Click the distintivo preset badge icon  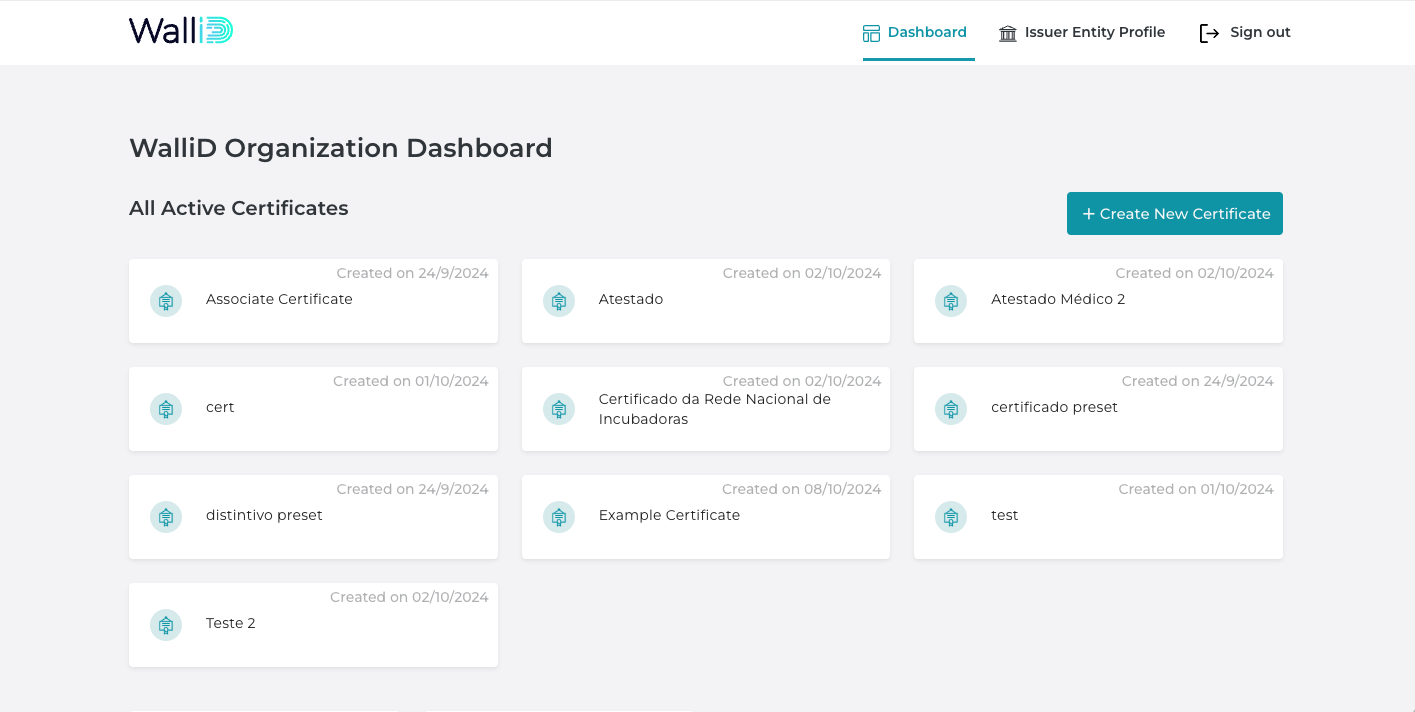coord(166,517)
